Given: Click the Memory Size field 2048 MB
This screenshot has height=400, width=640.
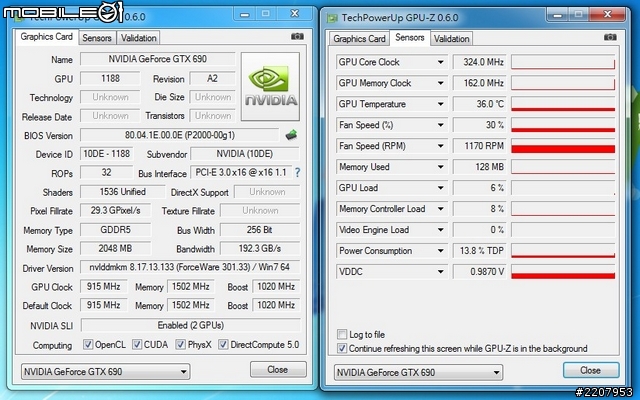Looking at the screenshot, I should [116, 249].
